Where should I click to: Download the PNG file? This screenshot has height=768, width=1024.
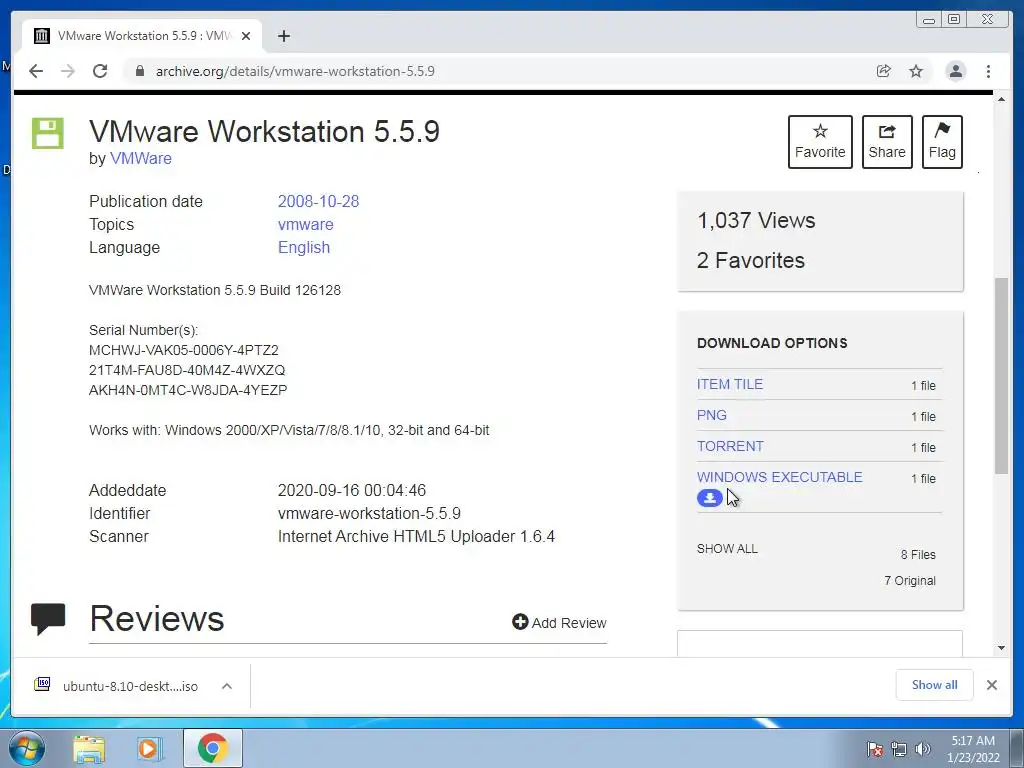click(x=711, y=415)
